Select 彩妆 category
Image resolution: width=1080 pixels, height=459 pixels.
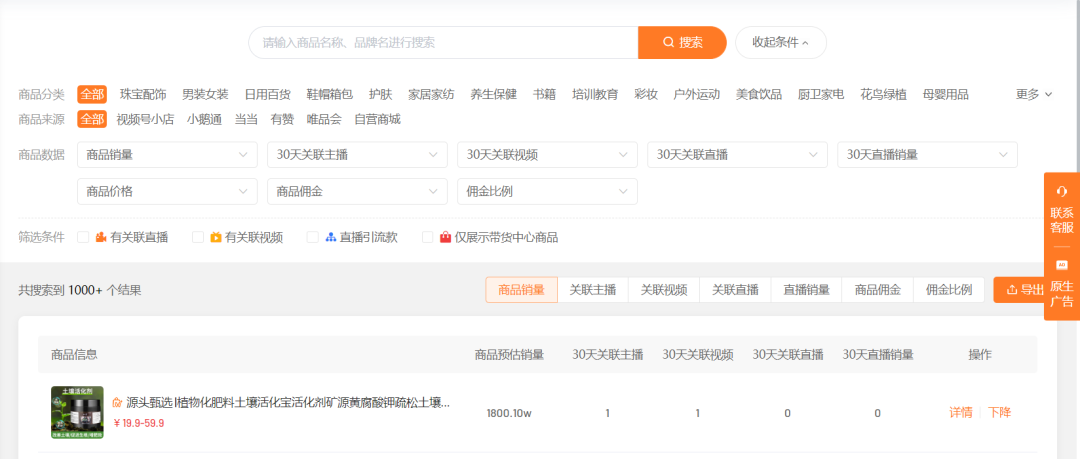point(646,94)
